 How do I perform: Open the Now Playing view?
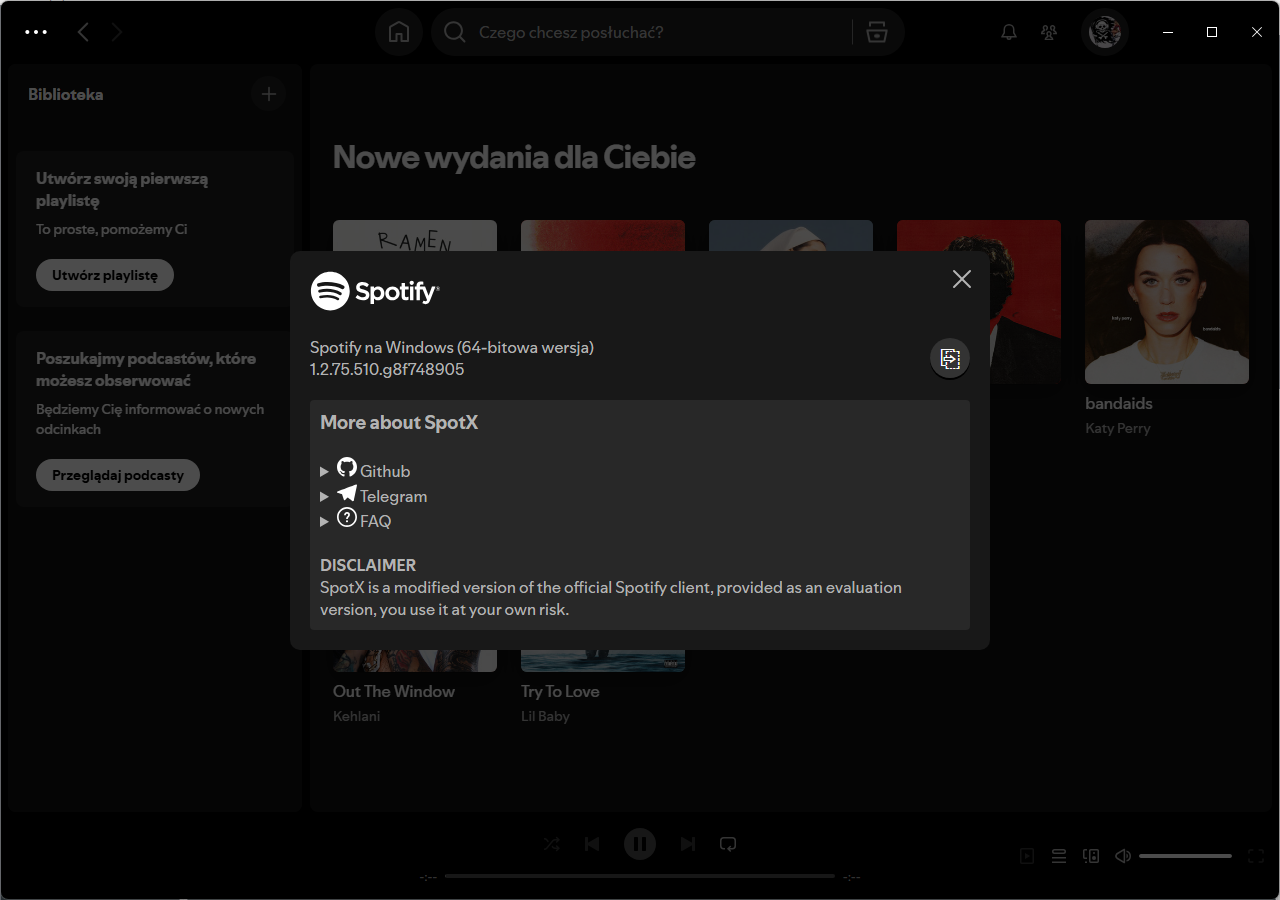(x=1027, y=856)
